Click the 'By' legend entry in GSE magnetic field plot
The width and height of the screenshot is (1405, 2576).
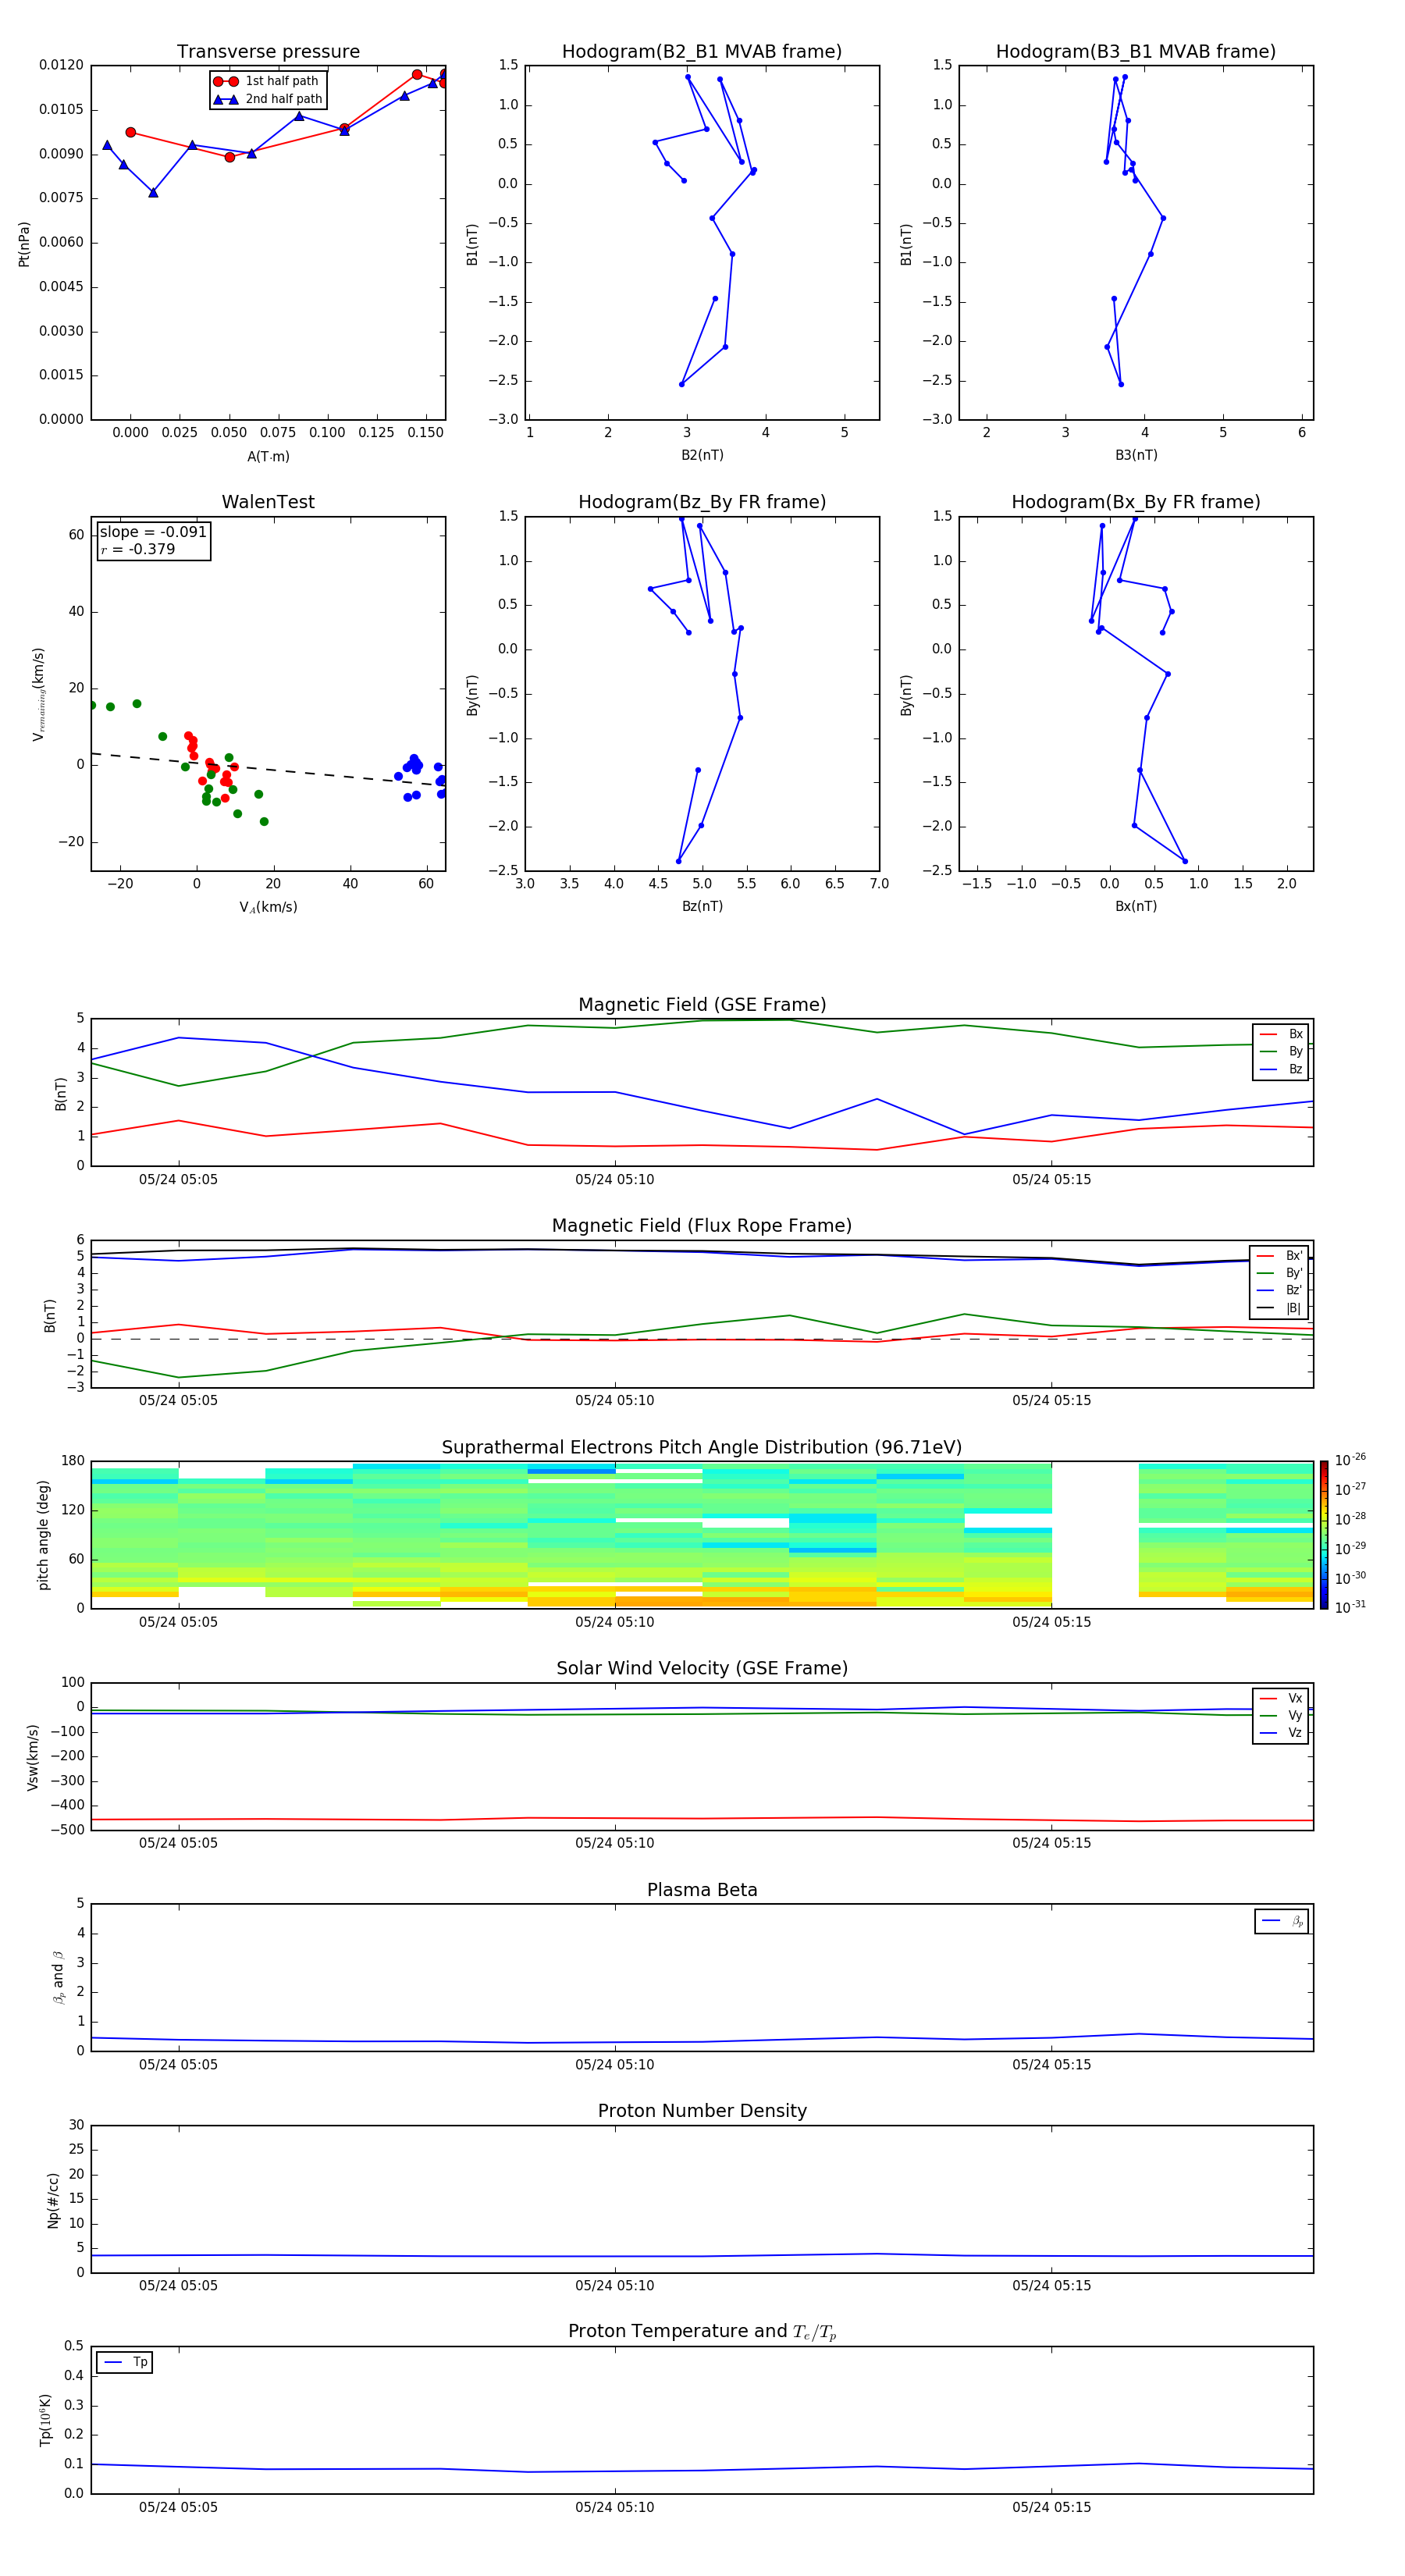(1281, 1051)
